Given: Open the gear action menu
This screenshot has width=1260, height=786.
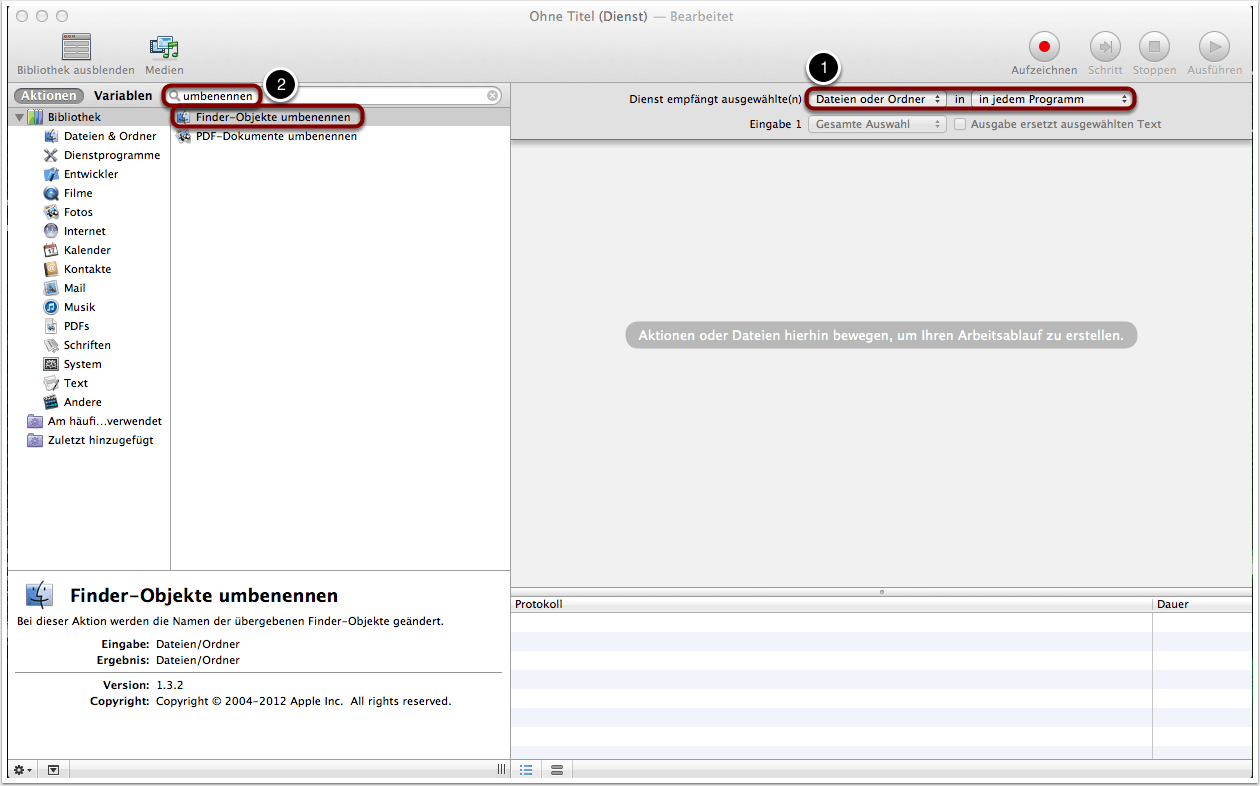Looking at the screenshot, I should [x=22, y=770].
